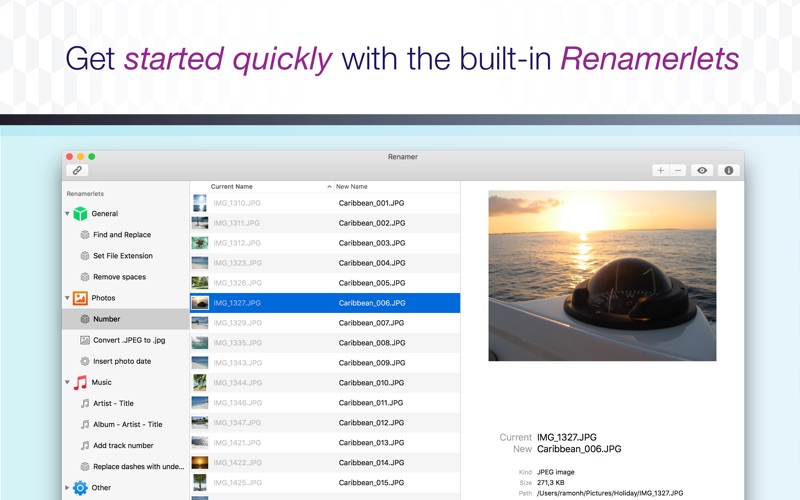Sort by the New Name column header
The width and height of the screenshot is (800, 500).
coord(352,187)
